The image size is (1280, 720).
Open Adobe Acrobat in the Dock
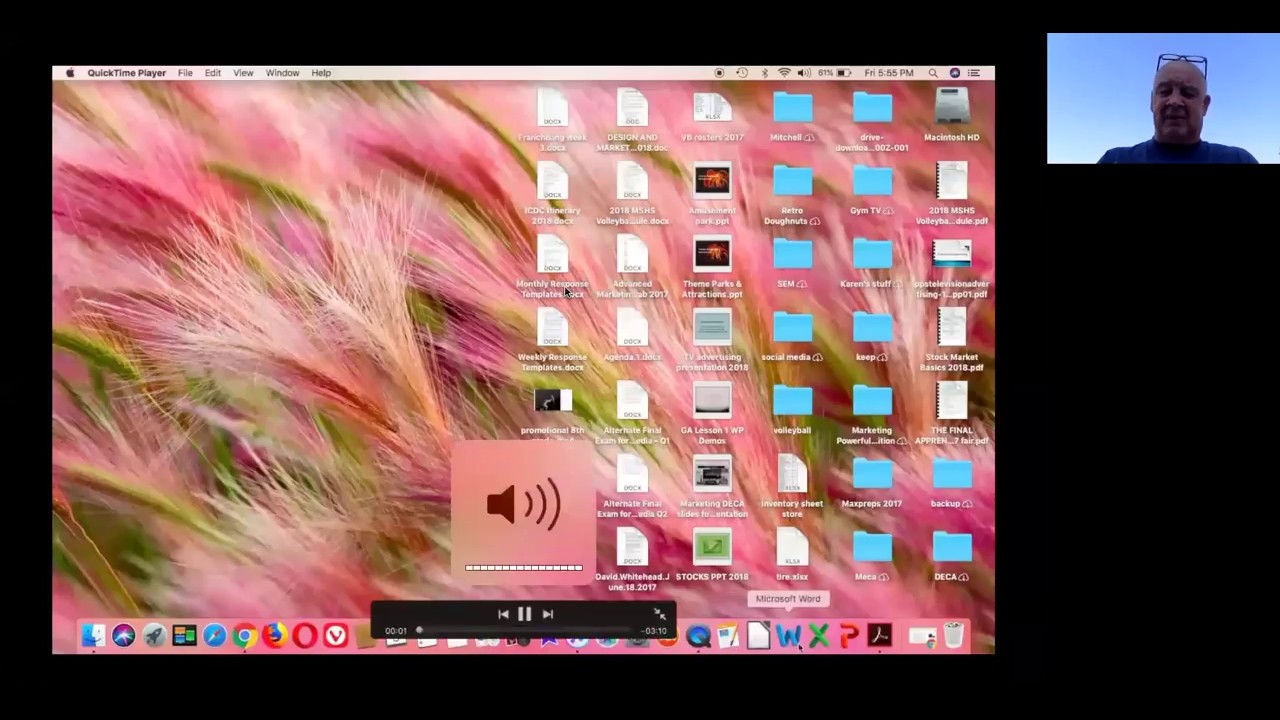[879, 636]
